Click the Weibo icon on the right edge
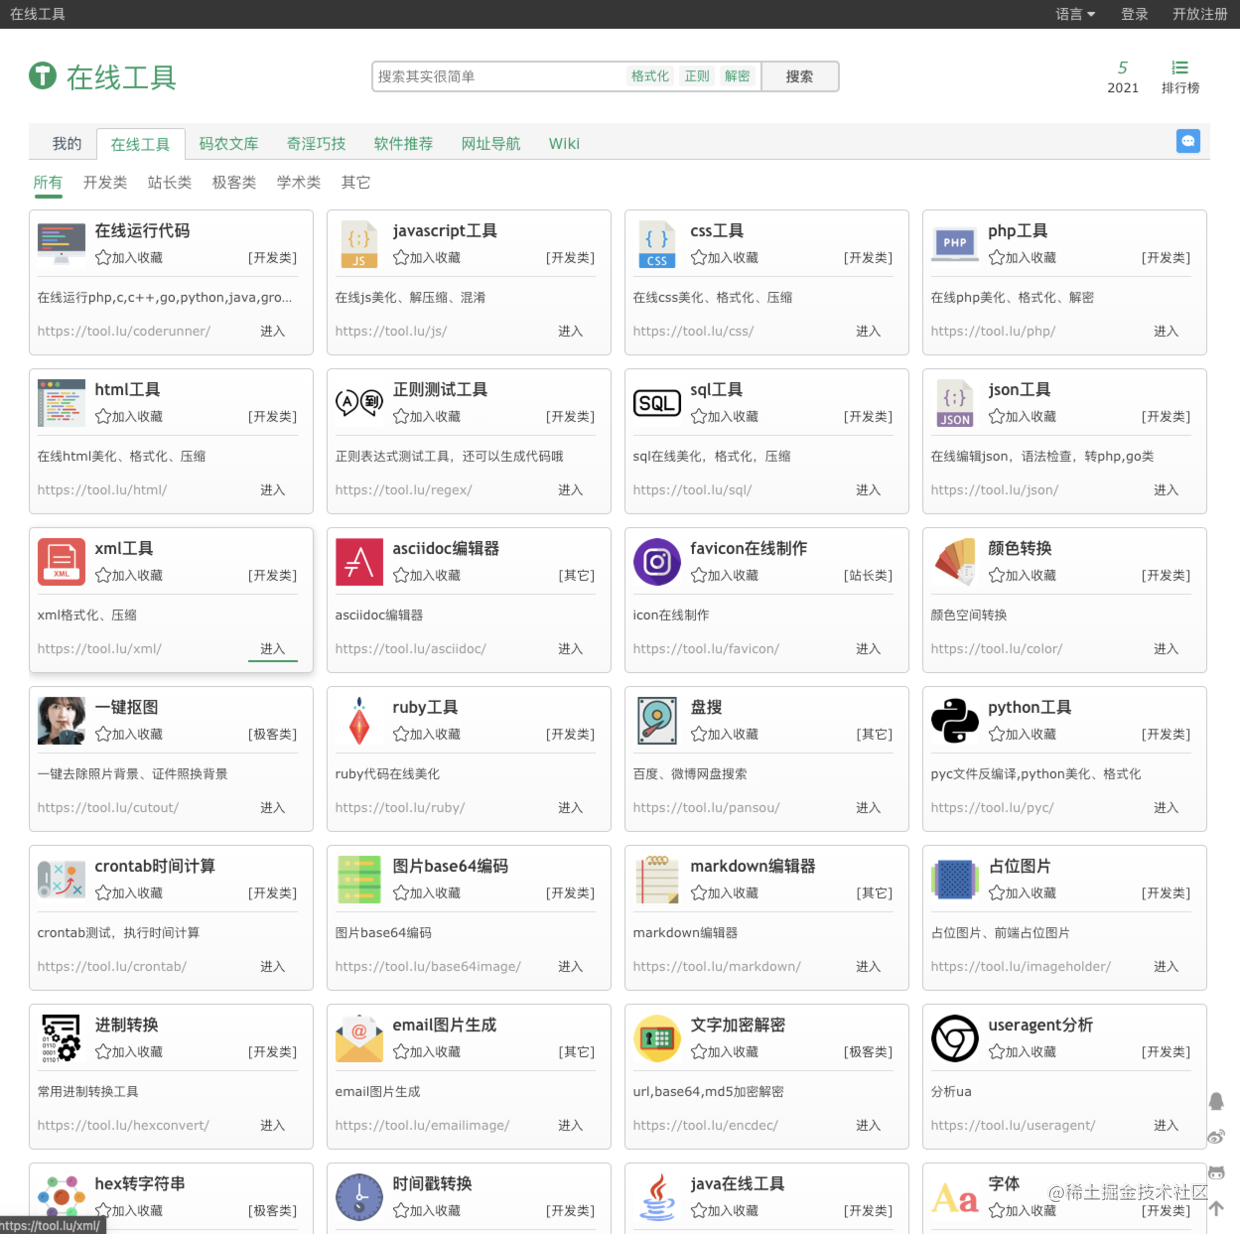1240x1234 pixels. (1216, 1137)
